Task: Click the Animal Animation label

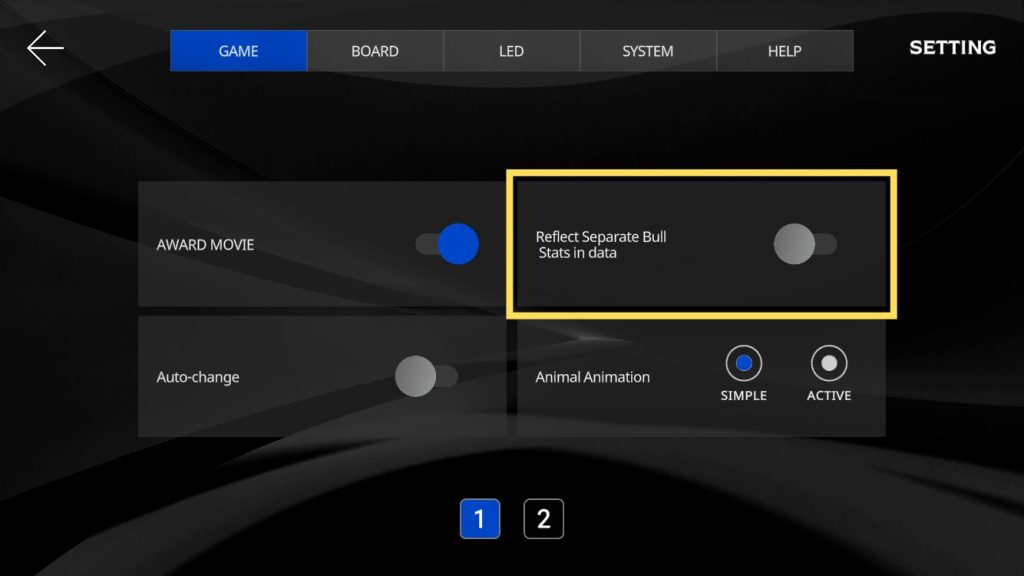Action: (592, 377)
